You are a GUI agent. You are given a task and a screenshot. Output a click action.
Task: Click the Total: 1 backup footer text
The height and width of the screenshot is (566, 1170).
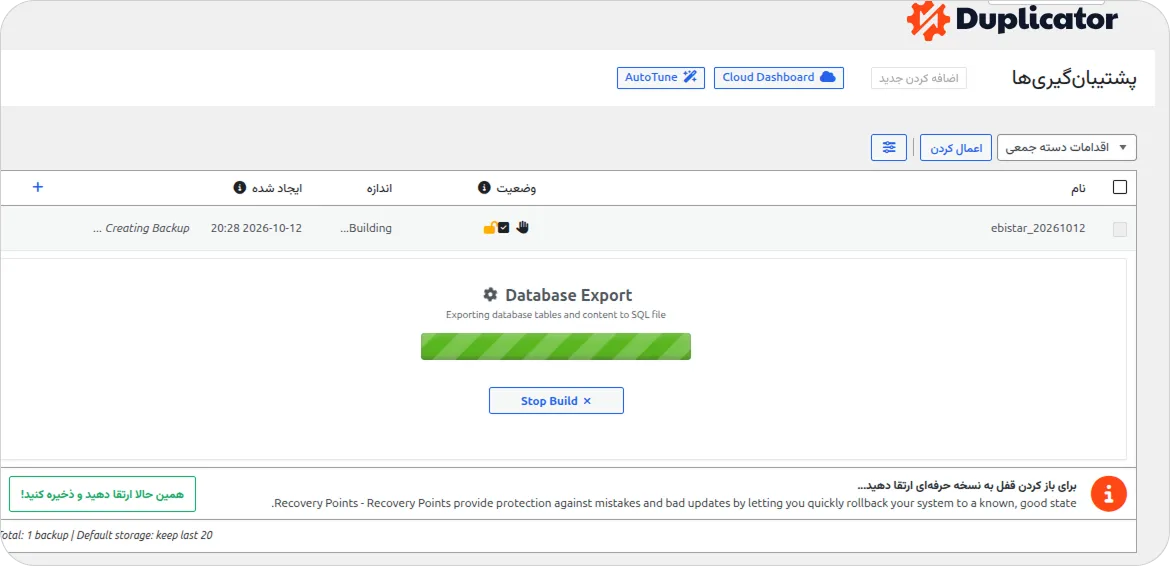pos(107,535)
